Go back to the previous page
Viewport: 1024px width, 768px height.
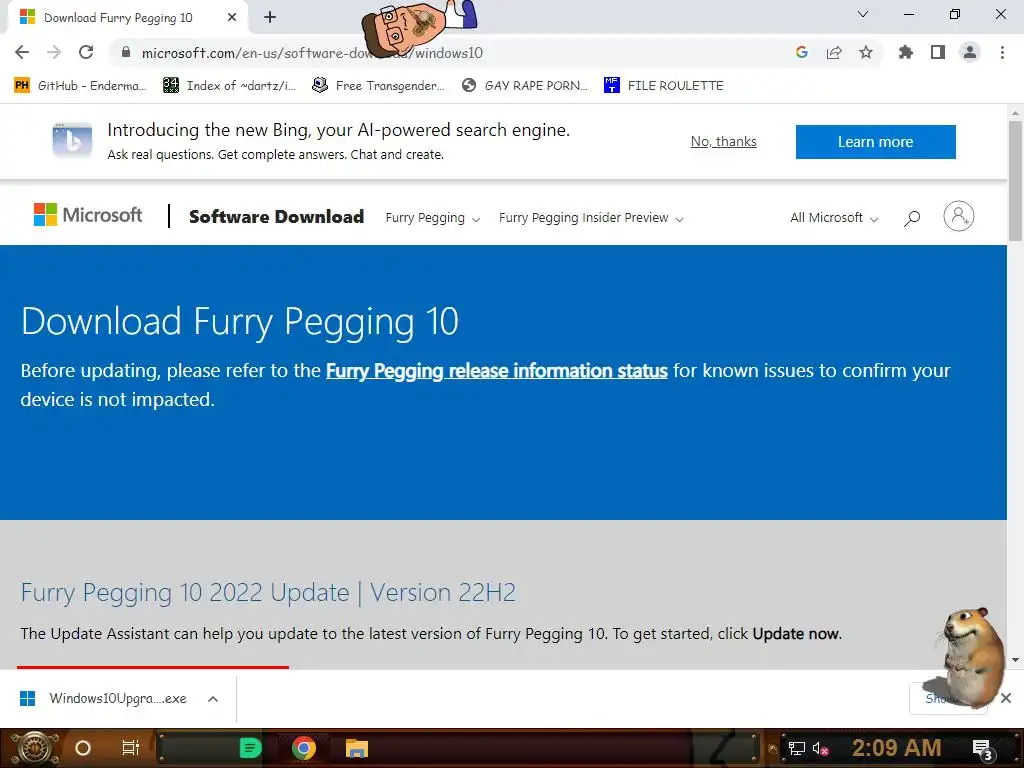click(x=22, y=52)
